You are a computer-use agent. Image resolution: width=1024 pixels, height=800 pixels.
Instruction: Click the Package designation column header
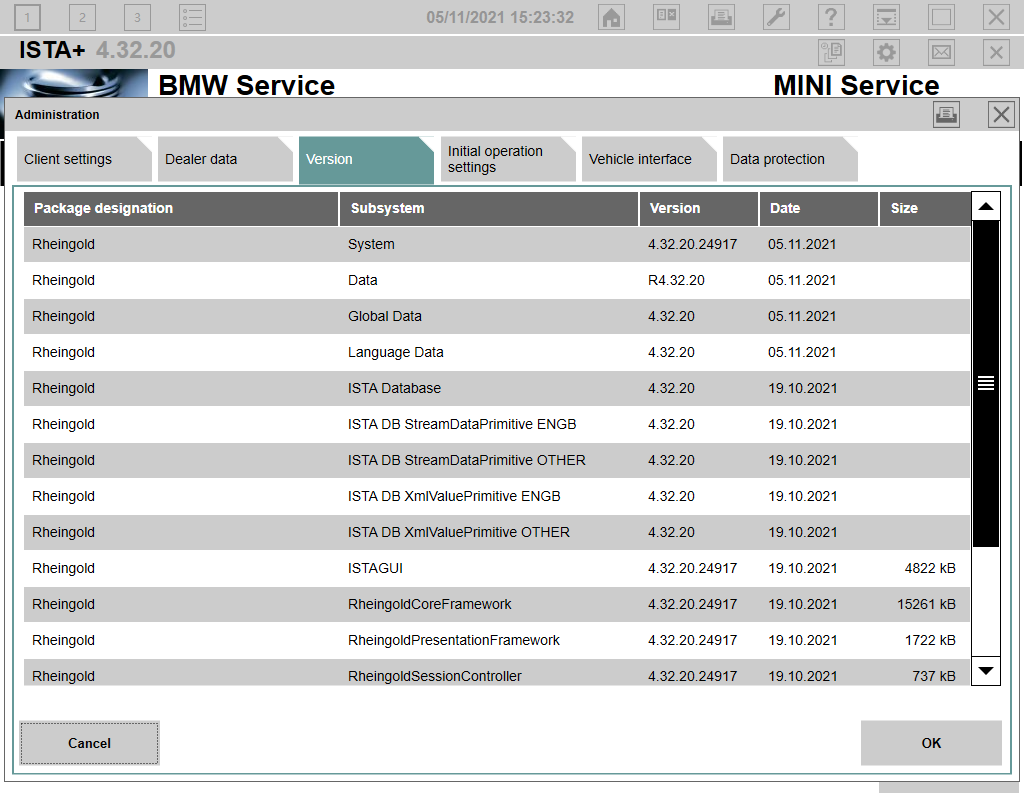181,208
